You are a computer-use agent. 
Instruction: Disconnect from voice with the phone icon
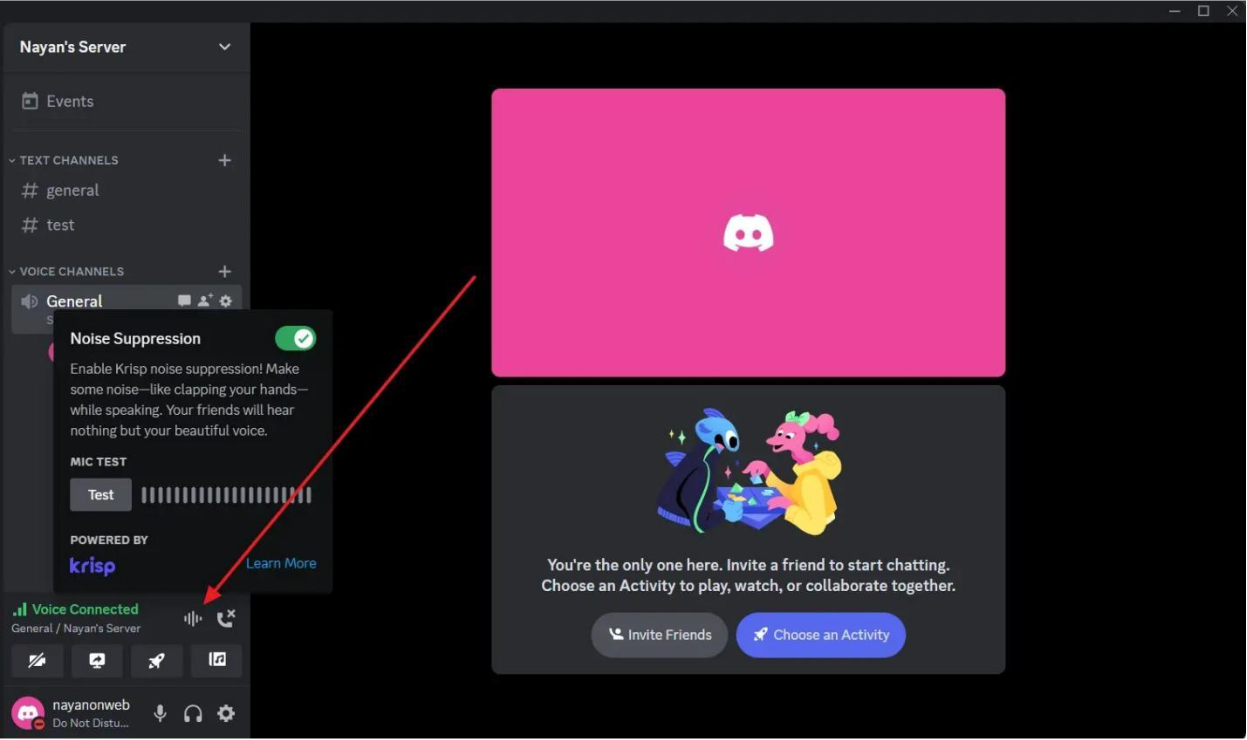point(226,619)
